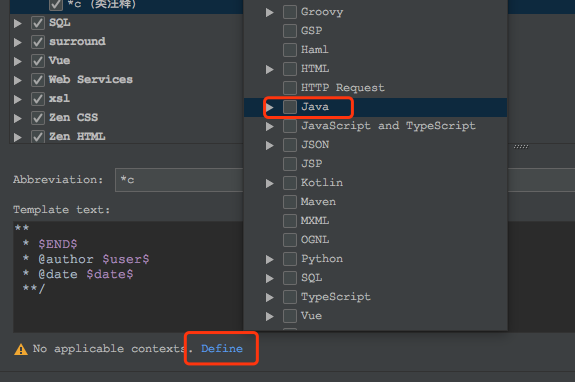Select the Web Services group label
The image size is (575, 382).
[x=91, y=80]
